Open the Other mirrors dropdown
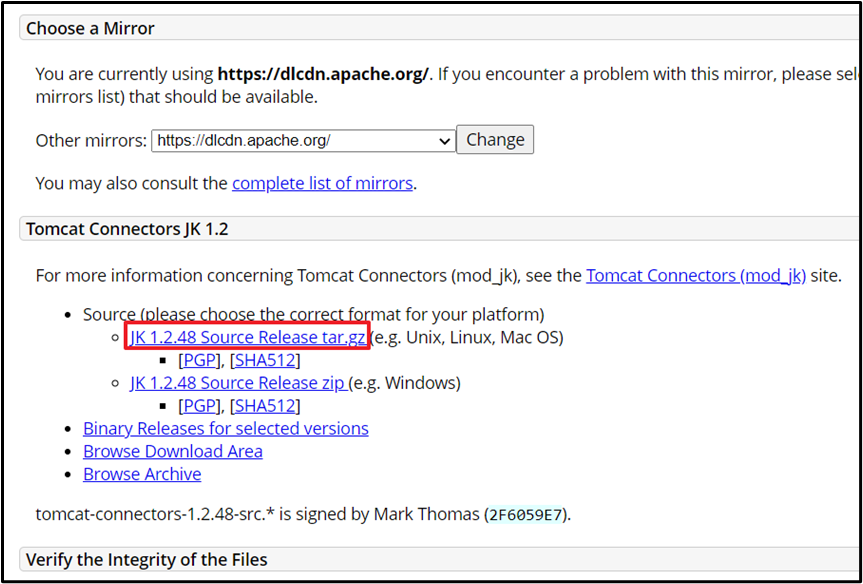 [x=303, y=140]
